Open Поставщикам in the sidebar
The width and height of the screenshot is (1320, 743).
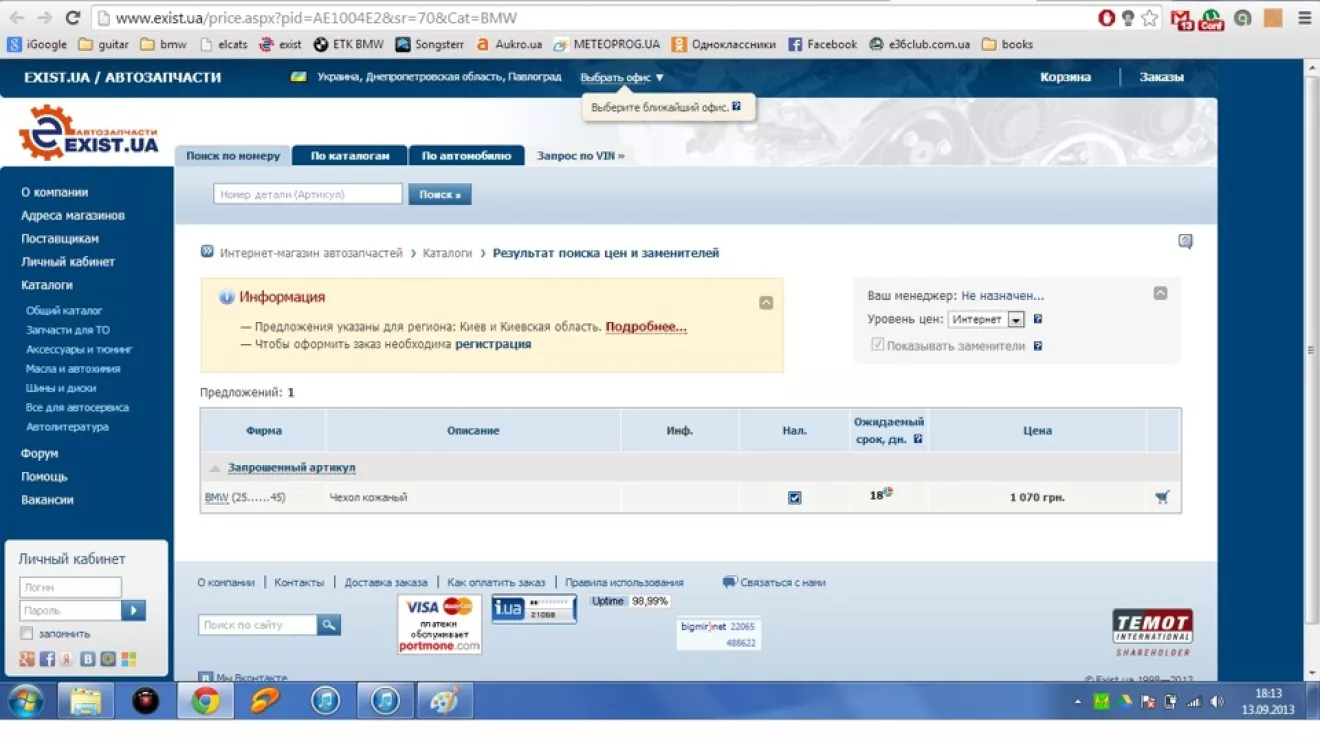click(60, 239)
